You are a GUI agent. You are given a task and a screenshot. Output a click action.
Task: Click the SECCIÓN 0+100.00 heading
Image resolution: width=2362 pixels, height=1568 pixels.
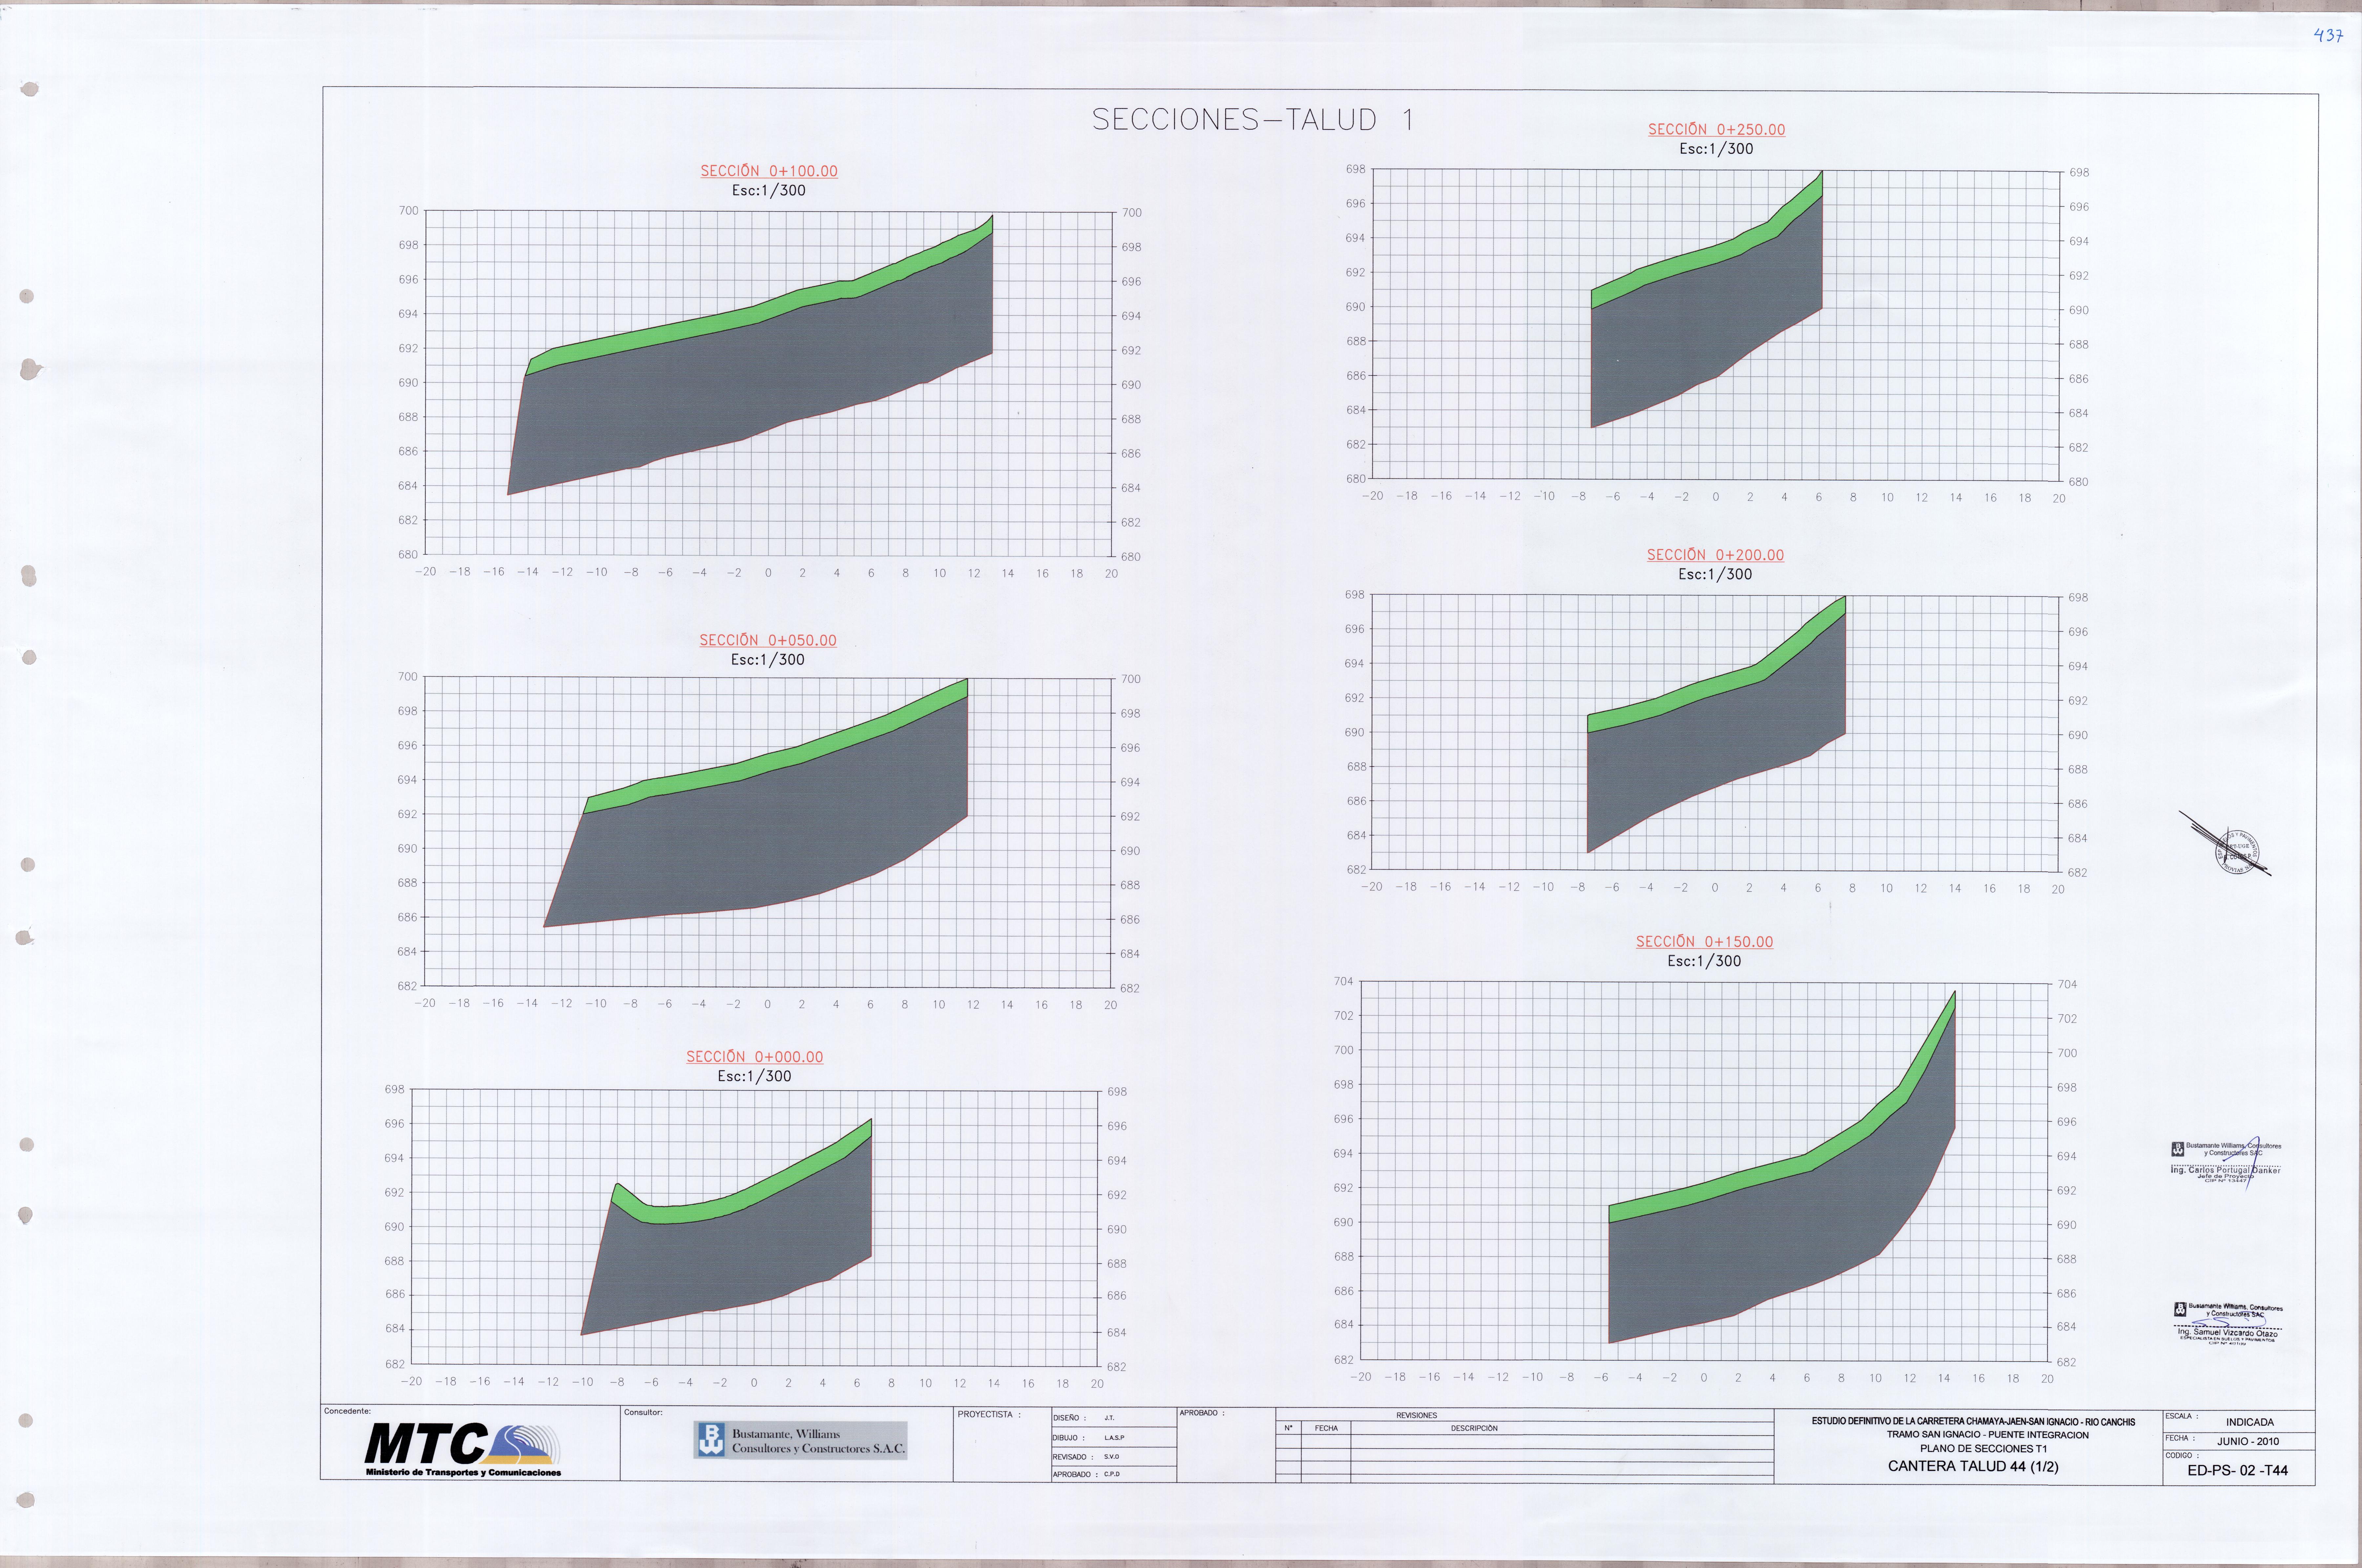[769, 171]
